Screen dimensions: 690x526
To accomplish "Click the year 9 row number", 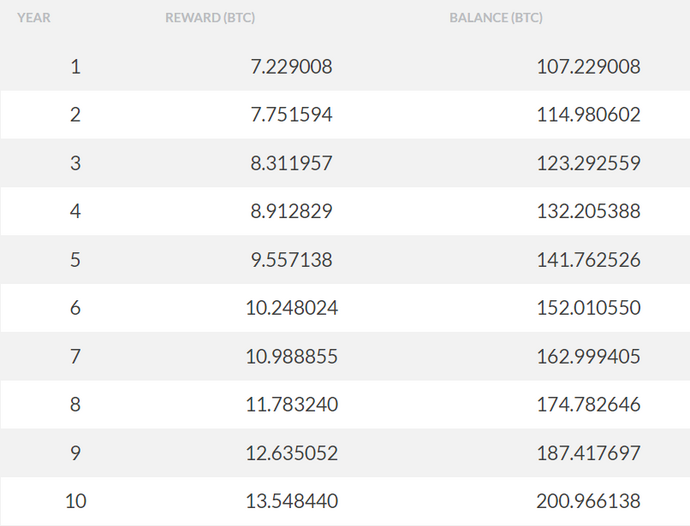I will (x=76, y=453).
